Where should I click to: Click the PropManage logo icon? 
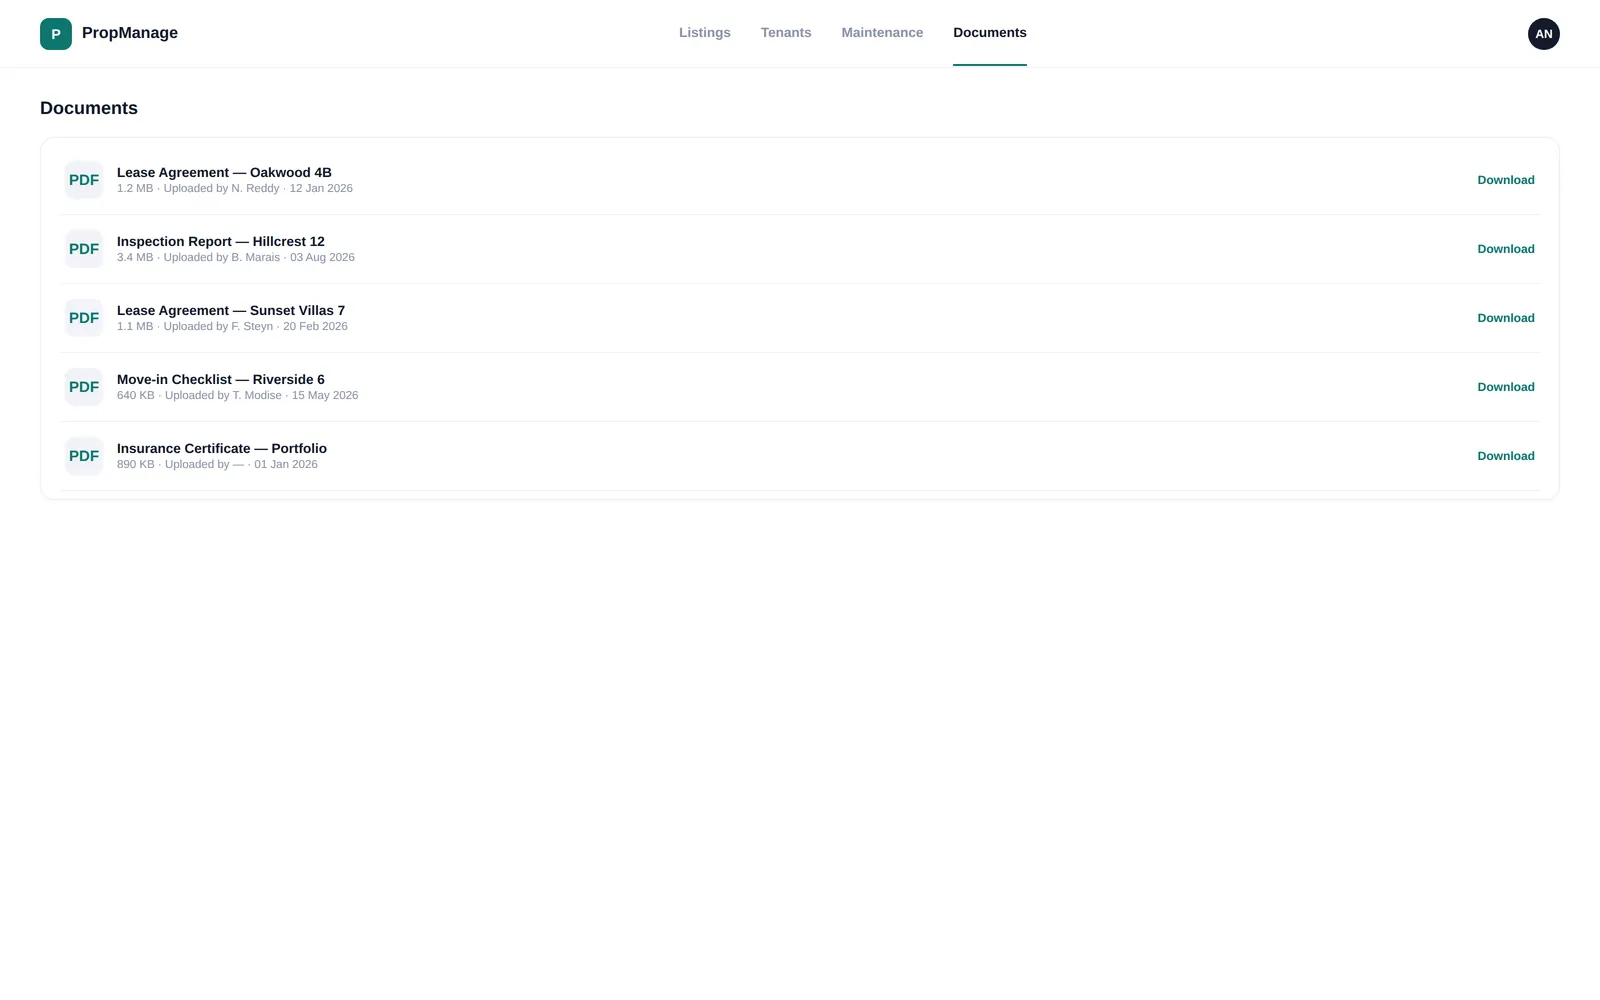click(x=56, y=34)
